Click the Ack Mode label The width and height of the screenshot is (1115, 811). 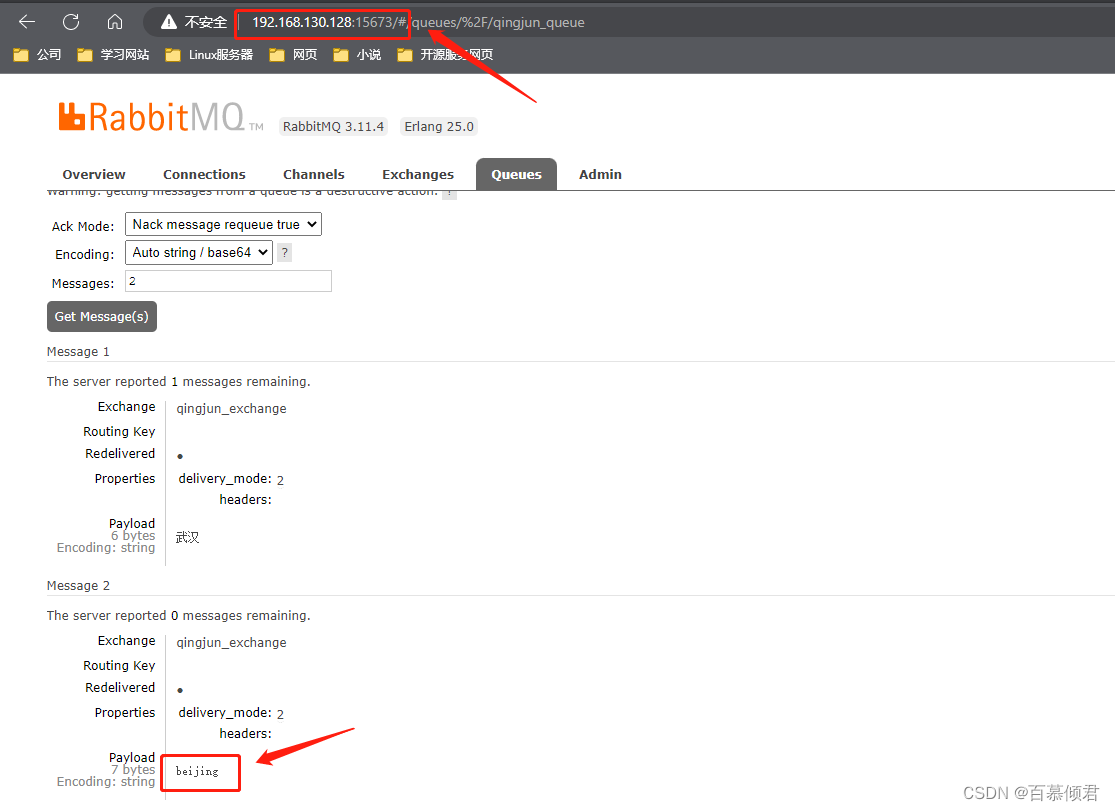pos(82,226)
